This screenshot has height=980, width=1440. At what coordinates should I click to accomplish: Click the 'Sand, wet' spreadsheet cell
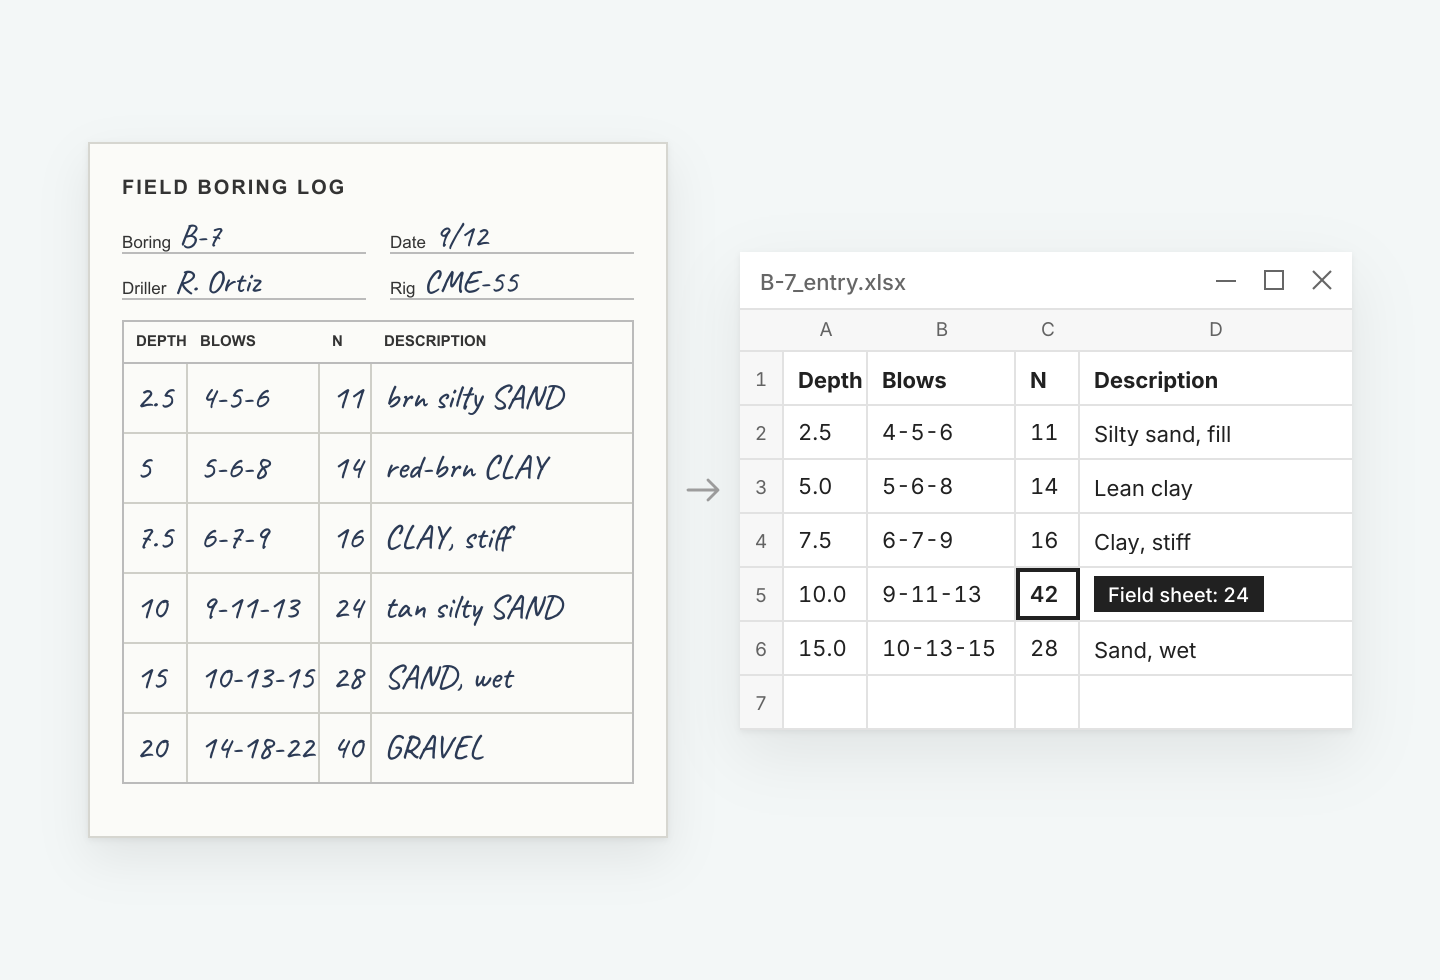click(x=1216, y=649)
